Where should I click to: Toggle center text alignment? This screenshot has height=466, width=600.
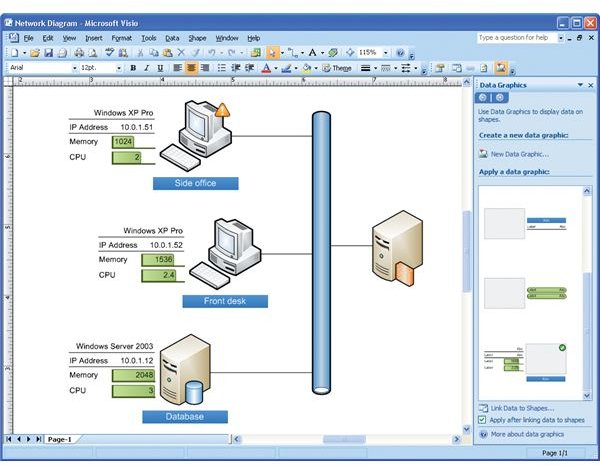[x=191, y=68]
